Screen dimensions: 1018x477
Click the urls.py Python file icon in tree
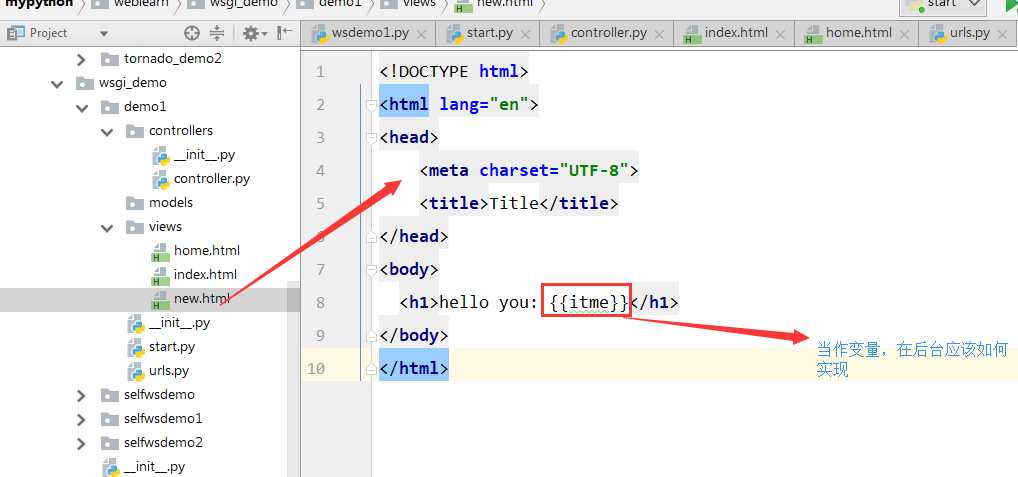(x=135, y=371)
